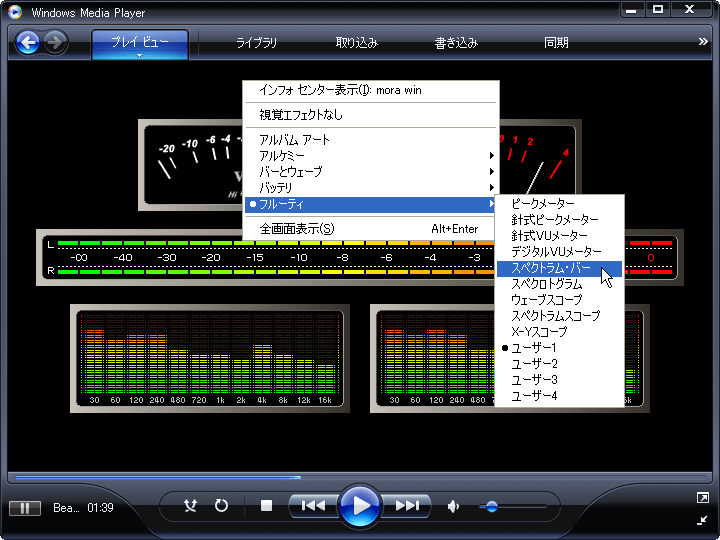Click the elapsed time 01:39
The height and width of the screenshot is (540, 720).
pos(100,508)
